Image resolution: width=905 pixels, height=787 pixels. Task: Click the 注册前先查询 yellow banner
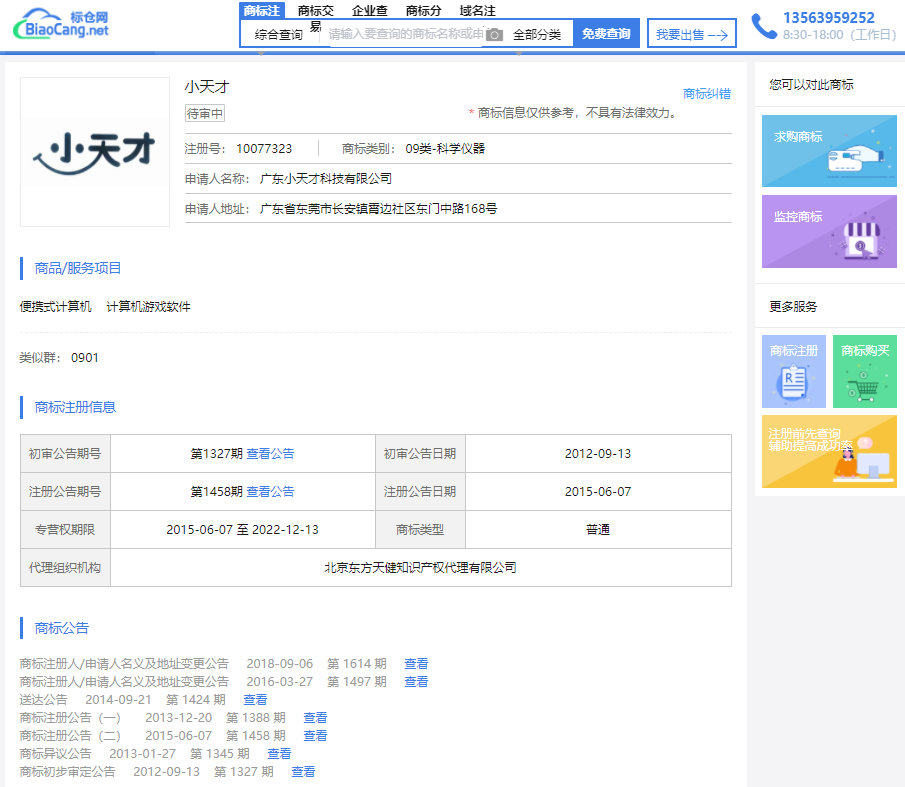point(829,451)
